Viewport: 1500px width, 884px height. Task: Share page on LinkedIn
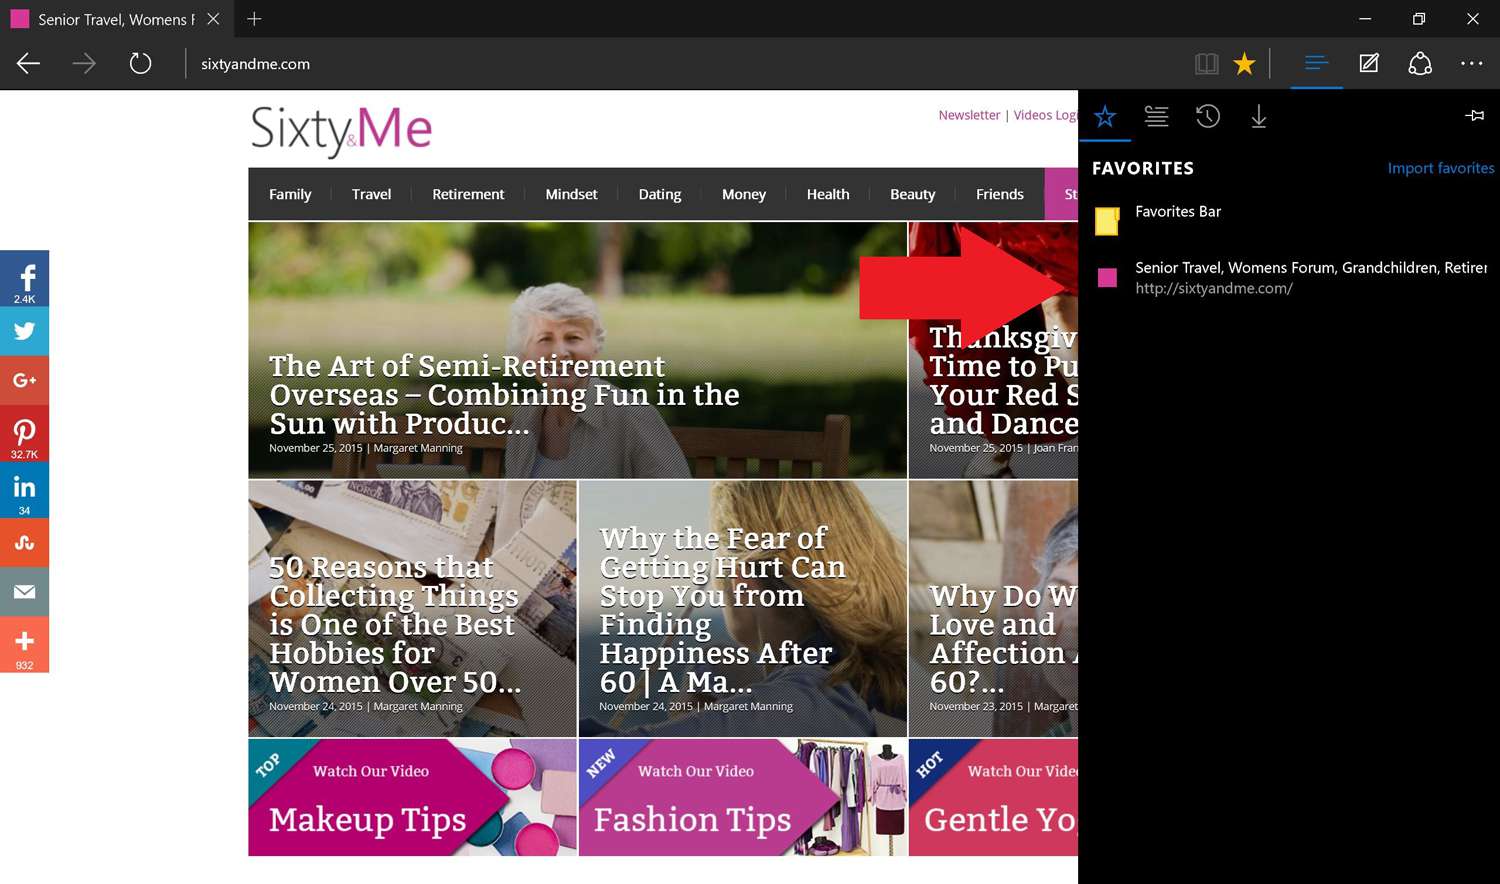point(24,490)
